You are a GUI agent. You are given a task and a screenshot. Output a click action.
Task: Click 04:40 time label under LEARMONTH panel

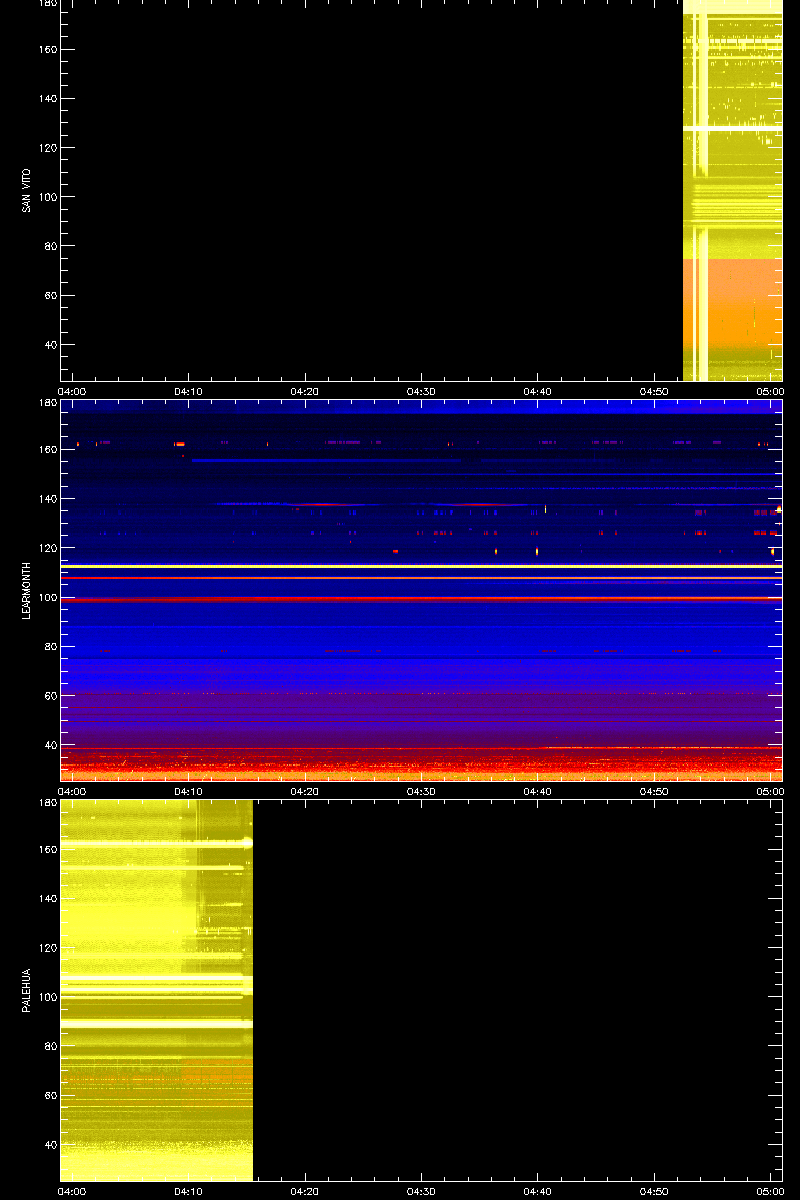[538, 791]
